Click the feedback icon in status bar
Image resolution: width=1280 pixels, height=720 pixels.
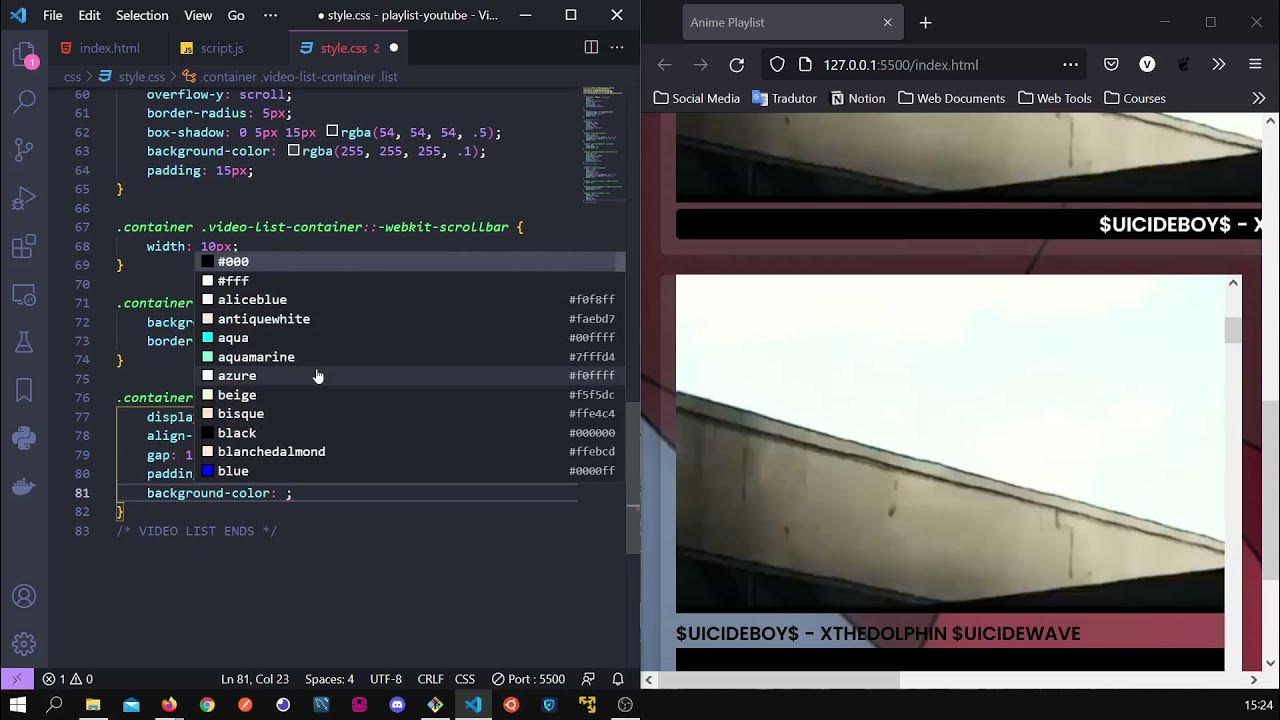click(x=589, y=679)
